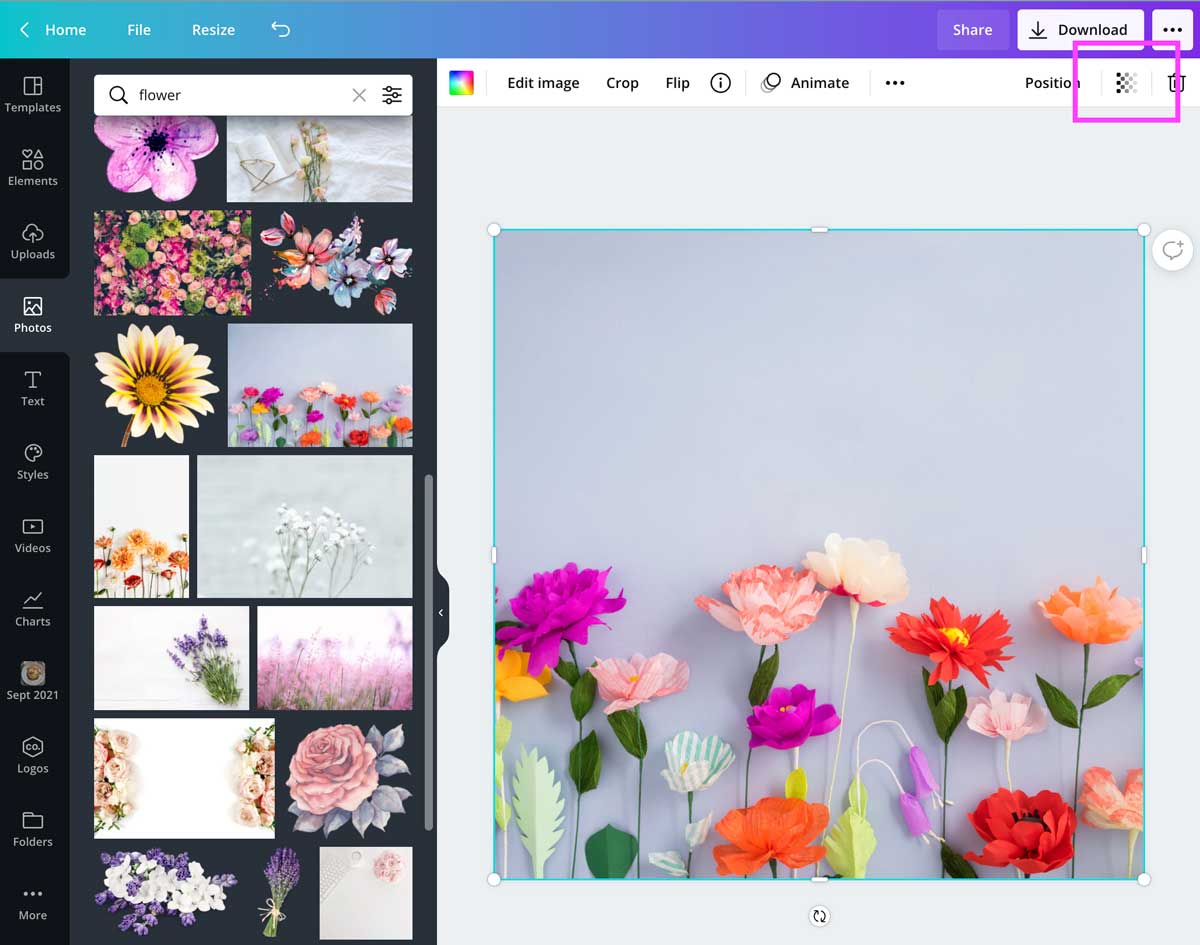Click the Download button
This screenshot has height=945, width=1200.
coord(1081,29)
